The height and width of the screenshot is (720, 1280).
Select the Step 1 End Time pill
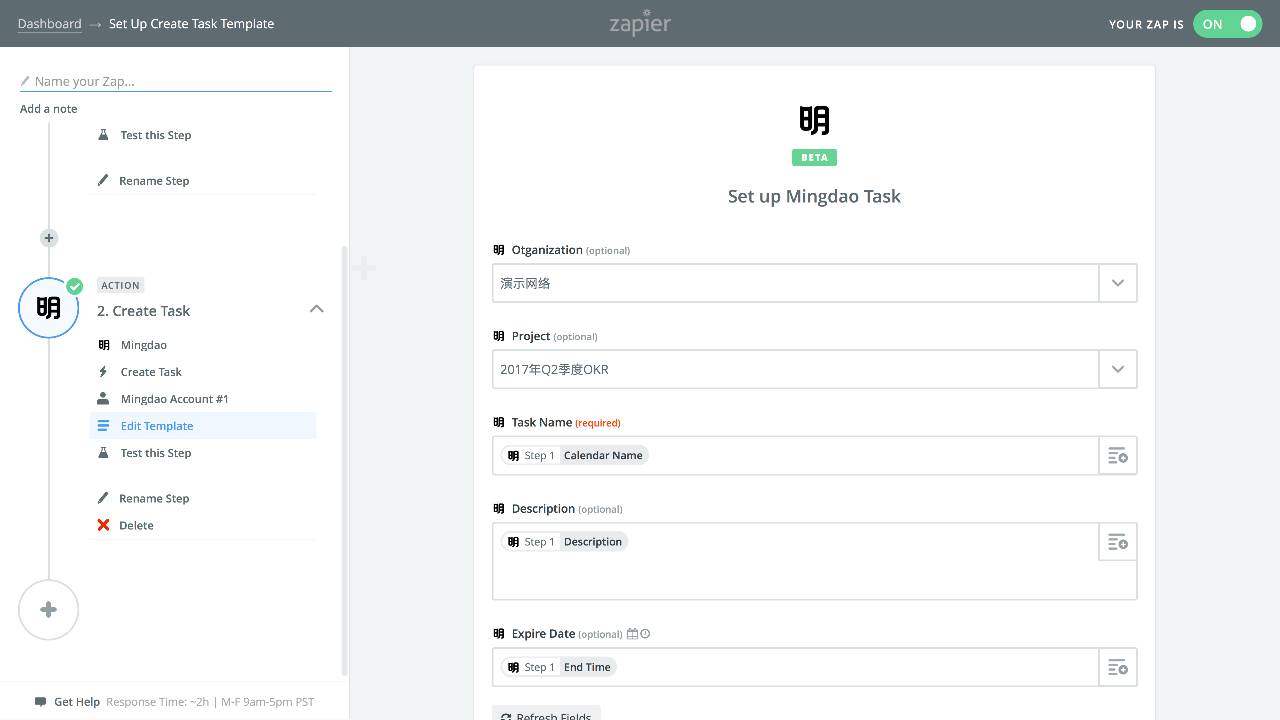559,667
